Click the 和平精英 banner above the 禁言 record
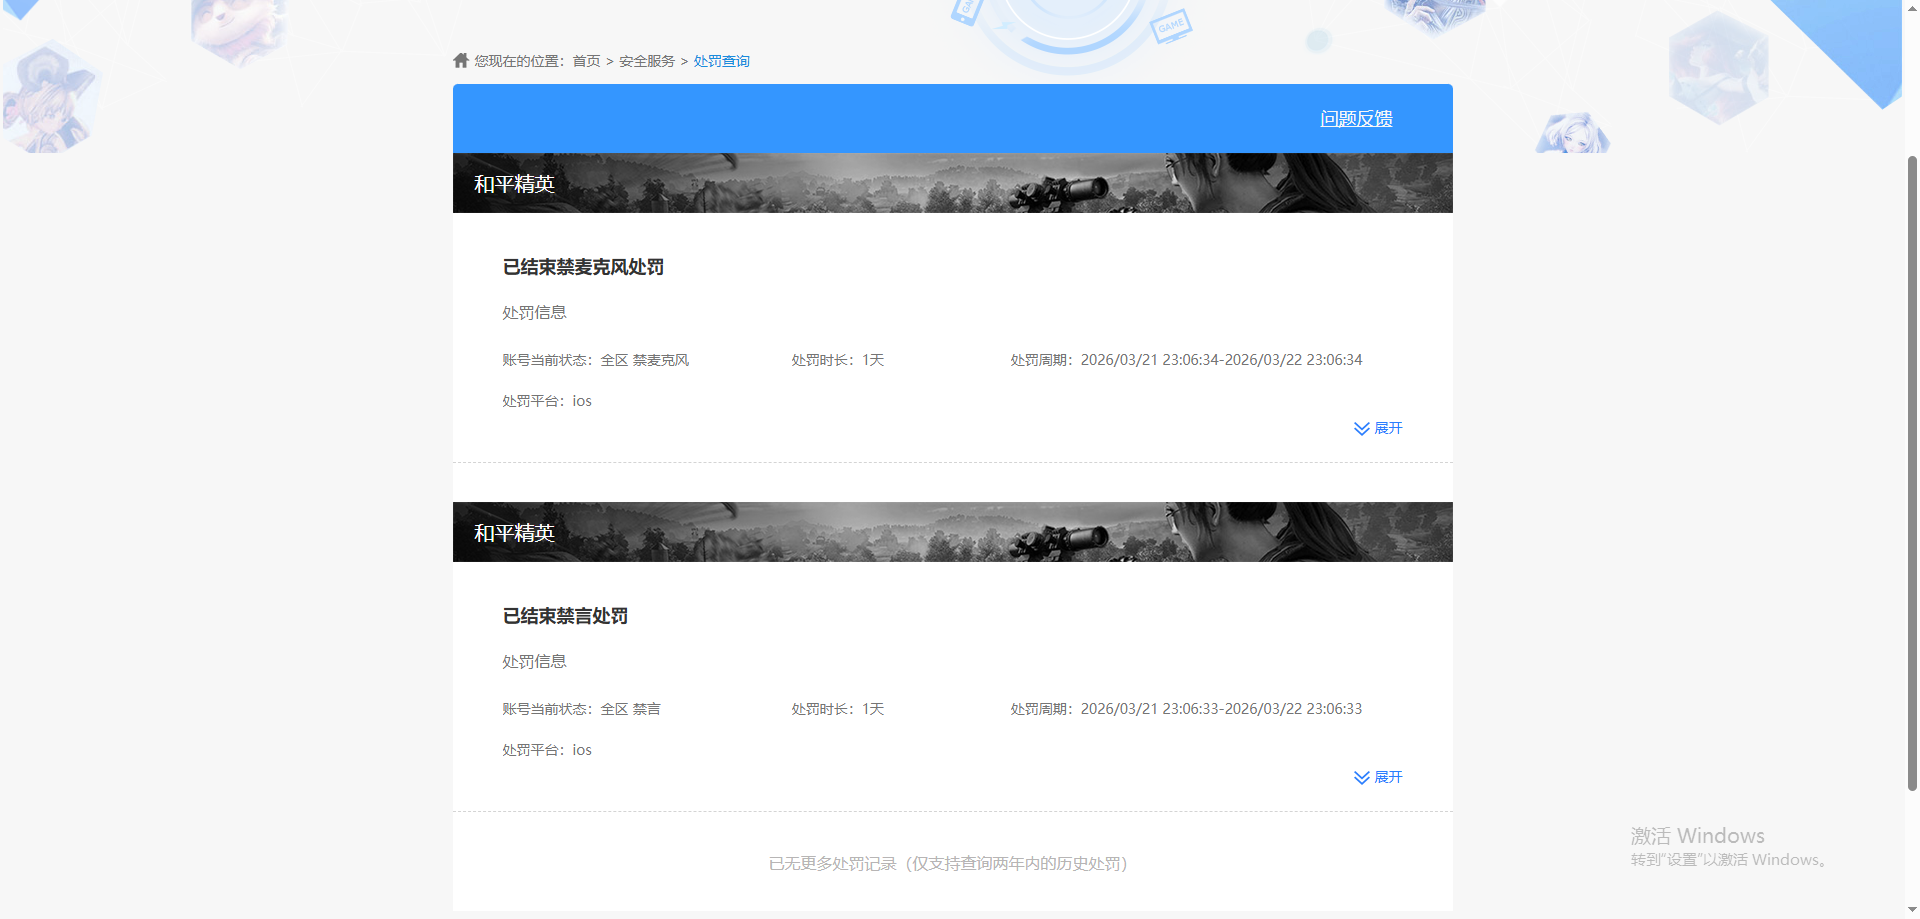The height and width of the screenshot is (919, 1920). point(953,532)
